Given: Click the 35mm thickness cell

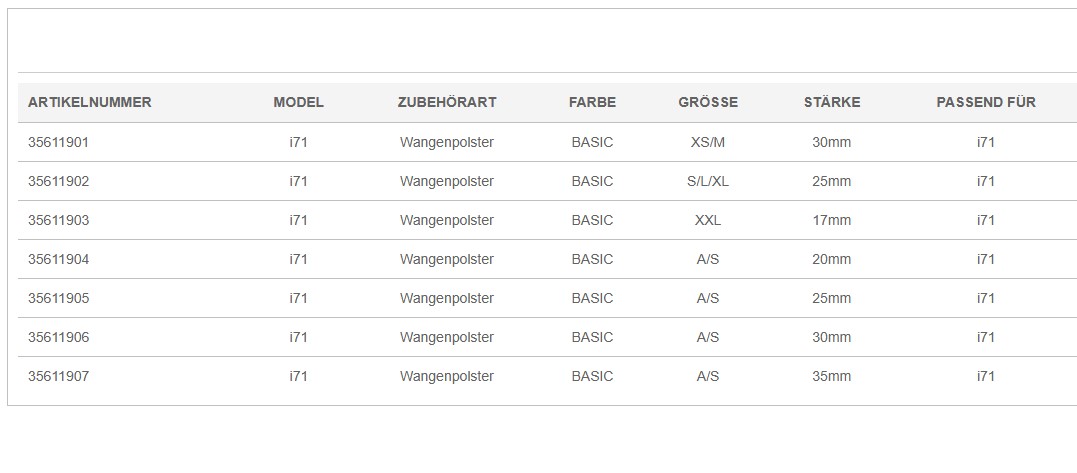Looking at the screenshot, I should [832, 376].
